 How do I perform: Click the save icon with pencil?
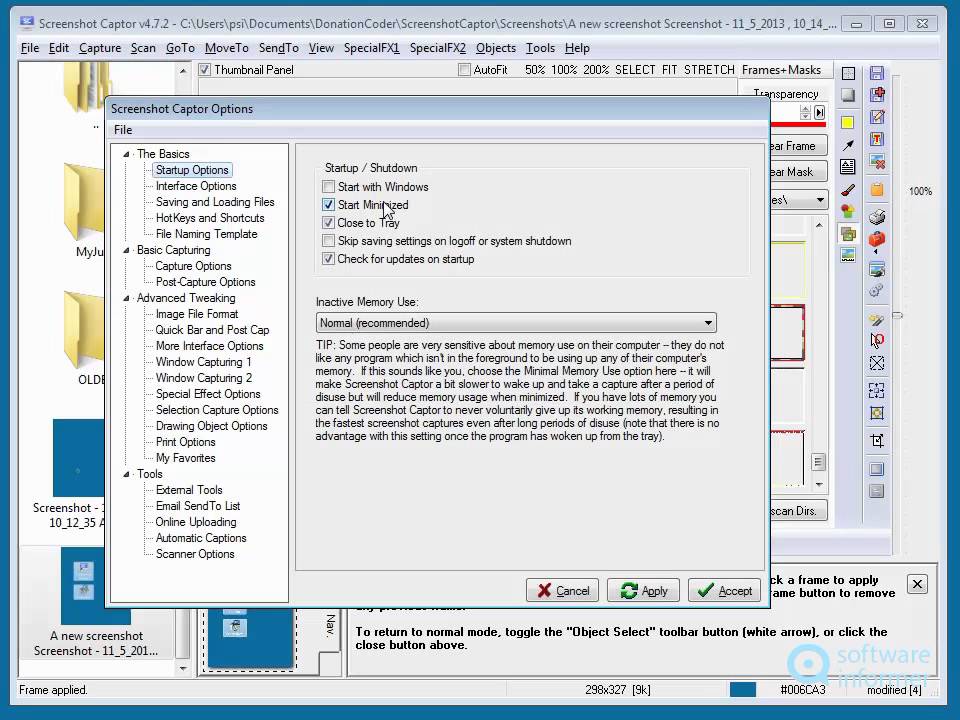point(877,116)
